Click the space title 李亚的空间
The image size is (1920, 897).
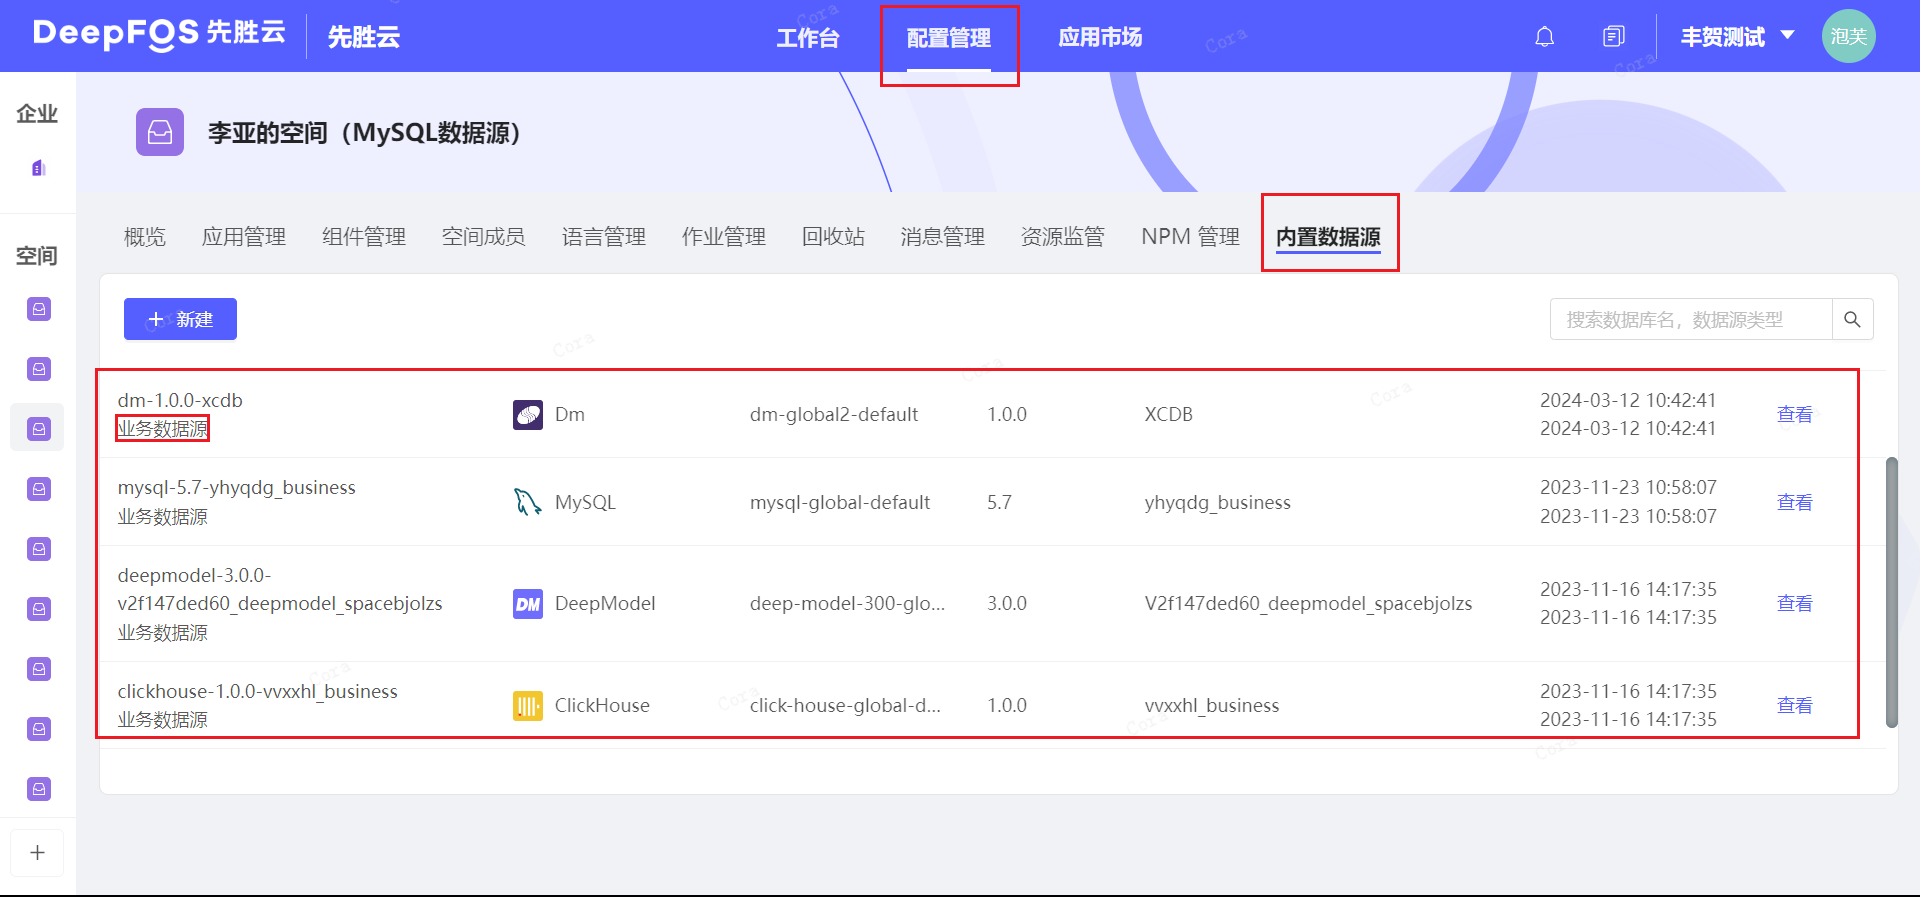click(364, 133)
